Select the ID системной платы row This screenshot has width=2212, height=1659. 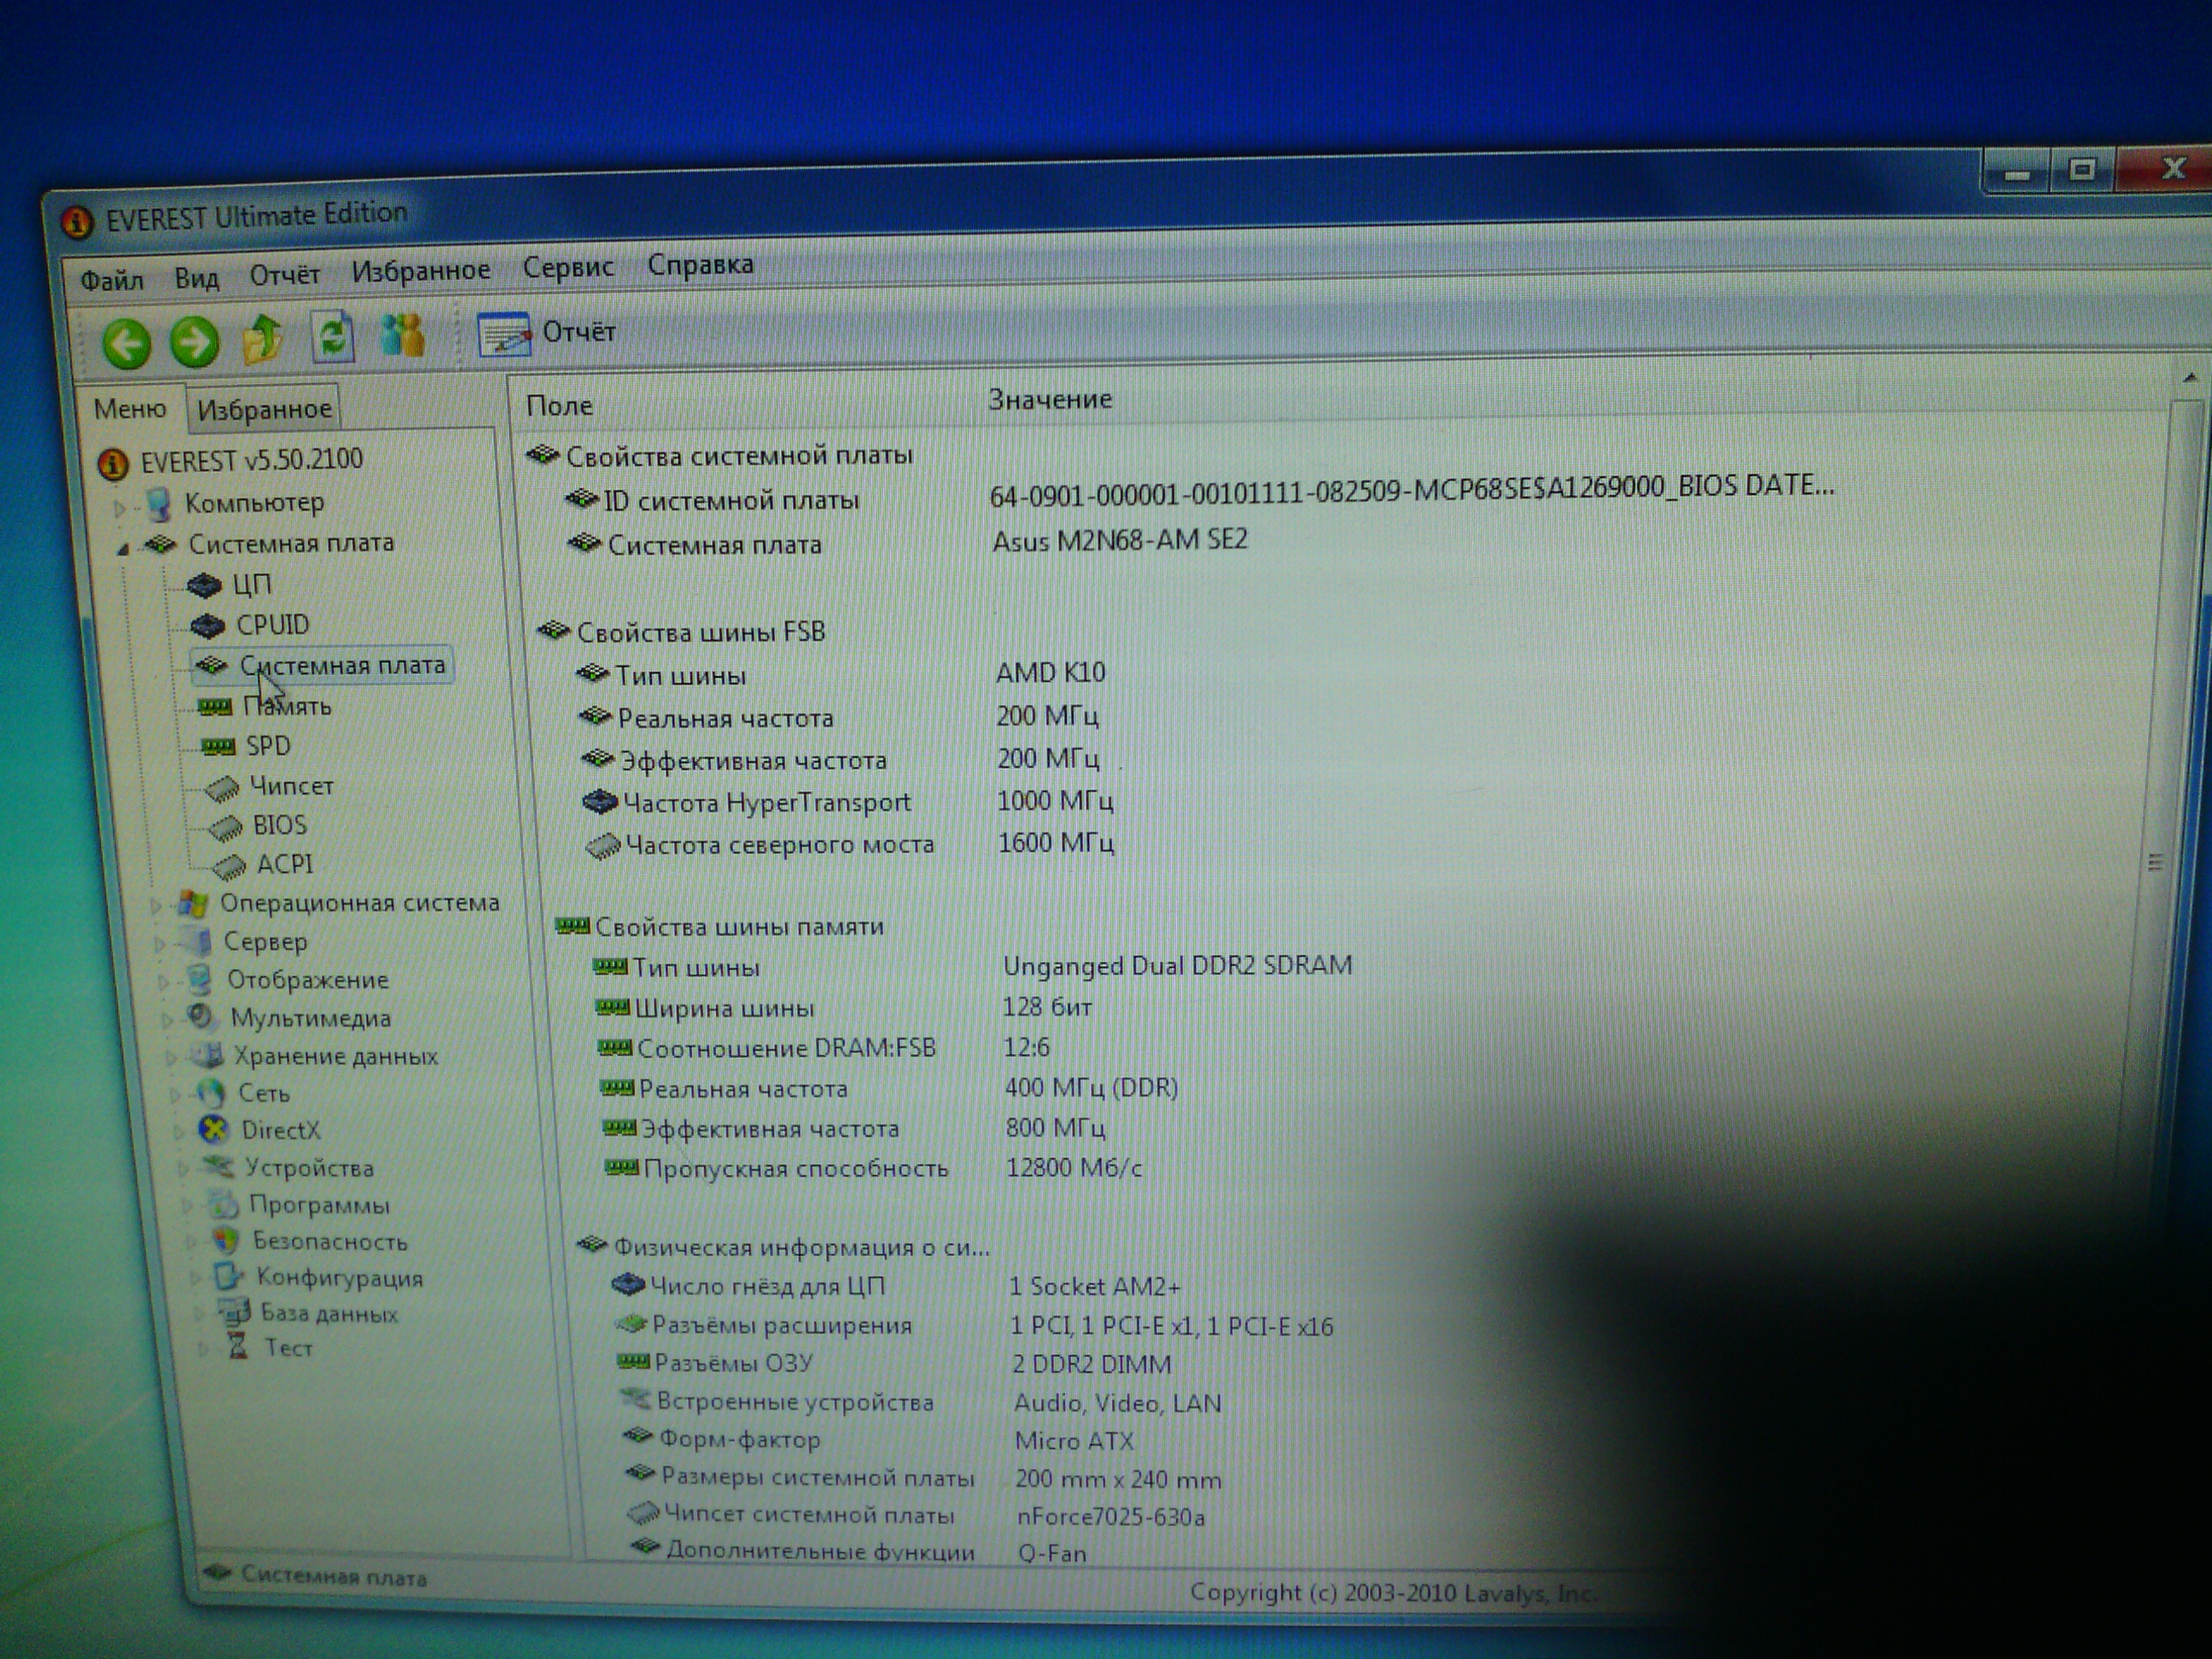pos(1200,494)
